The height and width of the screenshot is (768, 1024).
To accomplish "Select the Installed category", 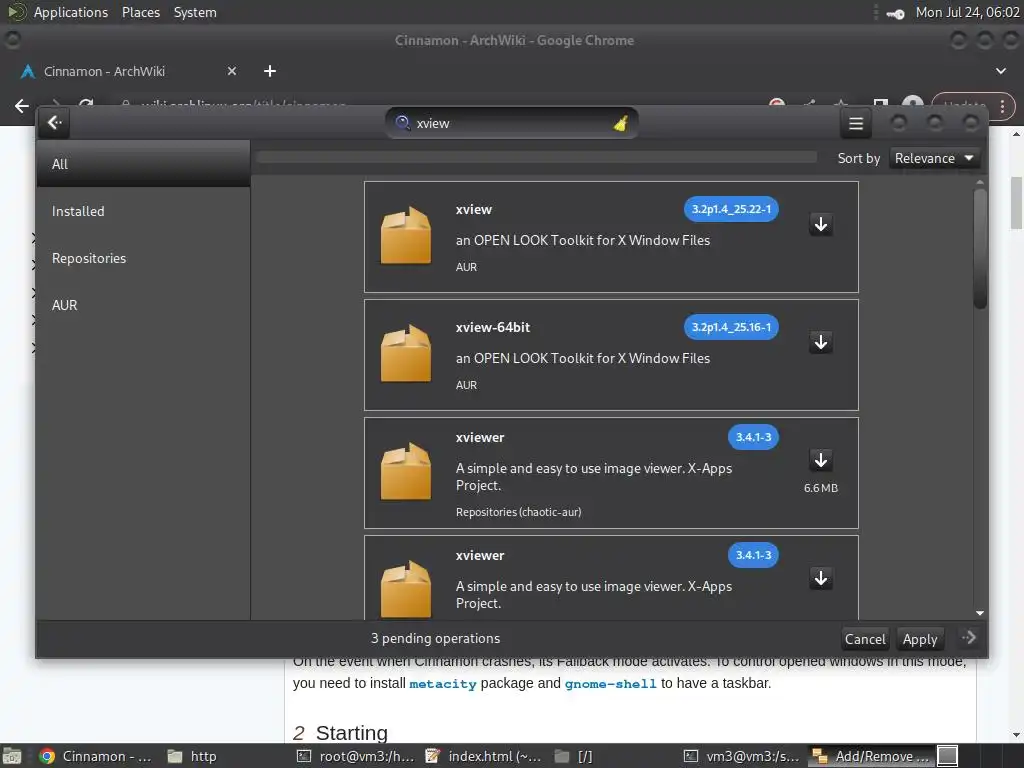I will 143,211.
